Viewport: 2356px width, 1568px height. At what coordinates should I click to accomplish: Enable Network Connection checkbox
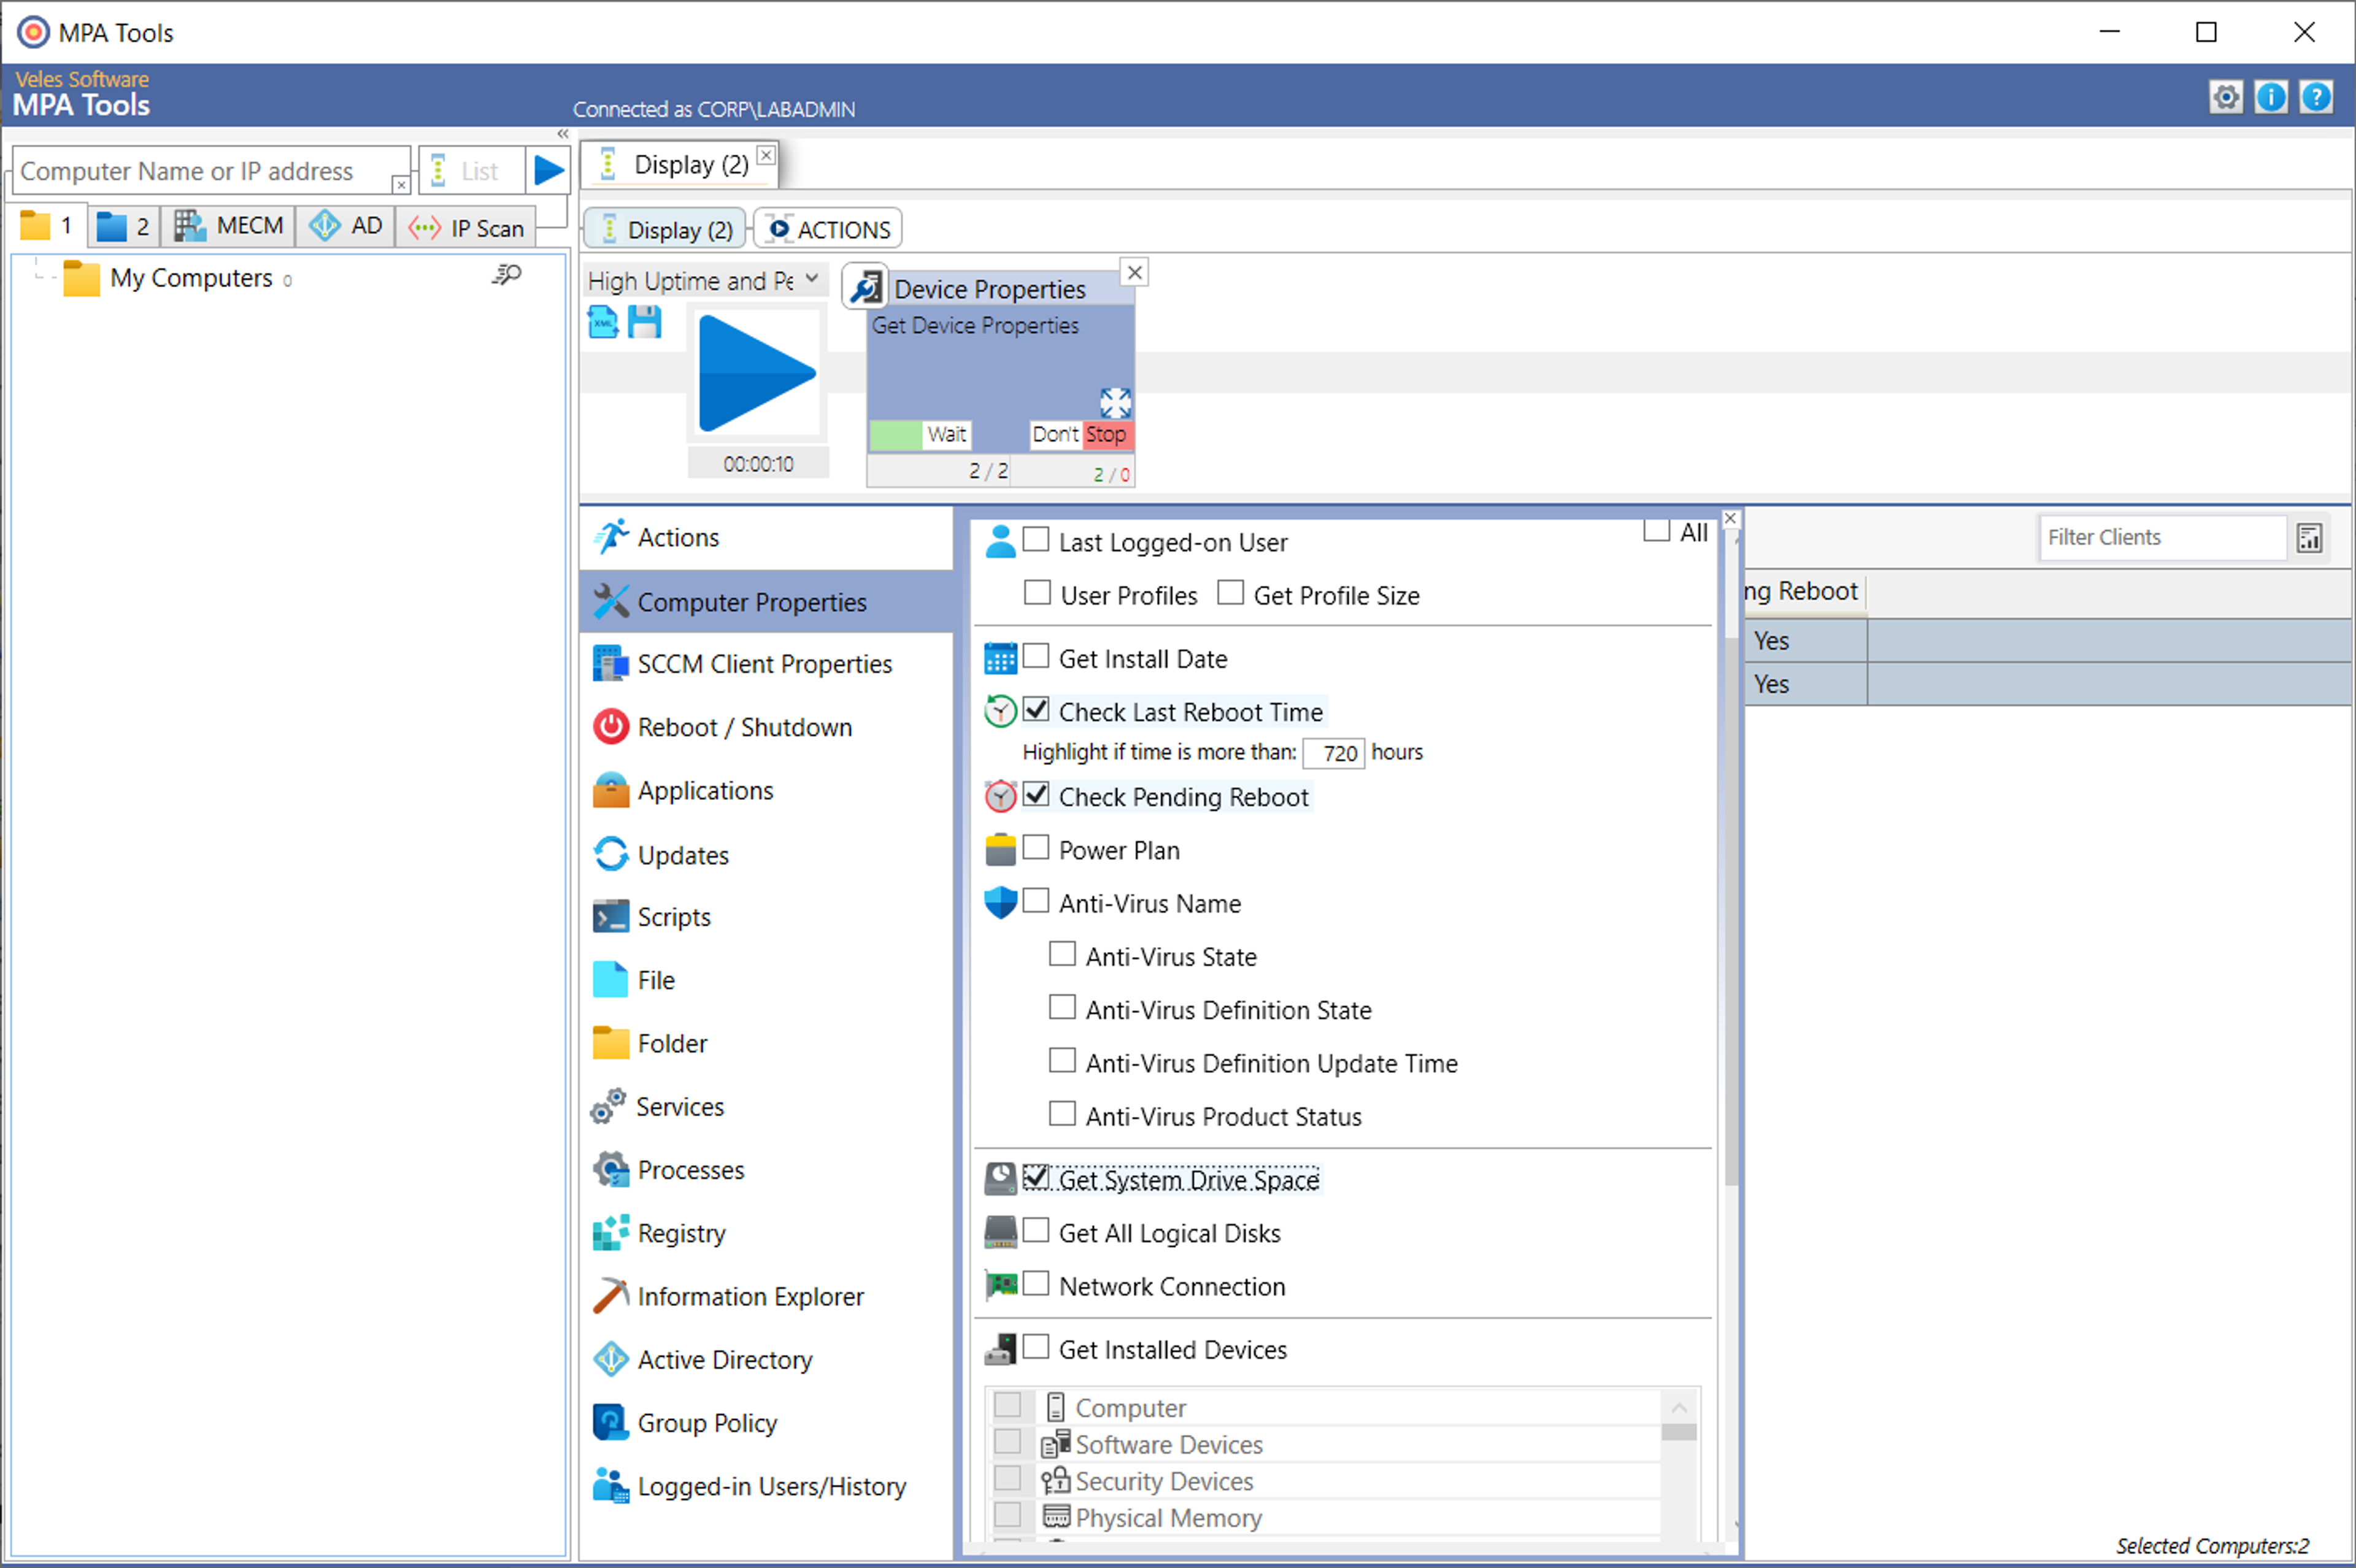tap(1036, 1284)
